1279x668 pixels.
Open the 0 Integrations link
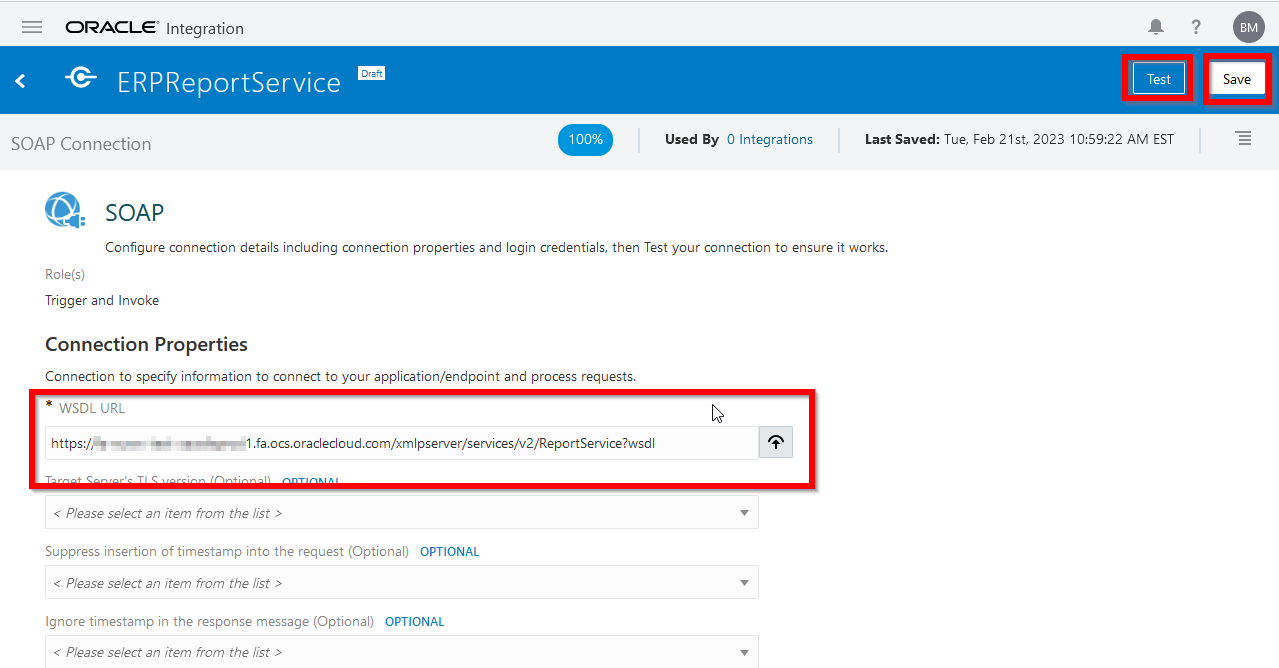(x=769, y=140)
